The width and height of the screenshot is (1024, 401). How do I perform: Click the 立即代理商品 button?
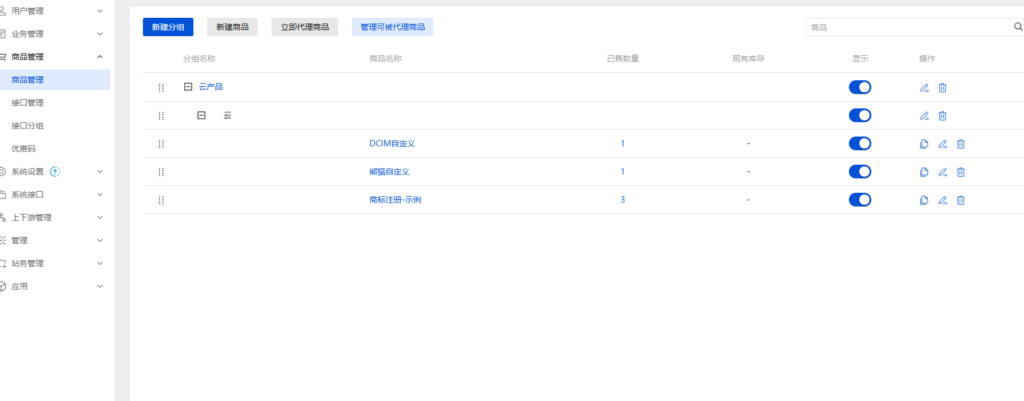coord(305,27)
